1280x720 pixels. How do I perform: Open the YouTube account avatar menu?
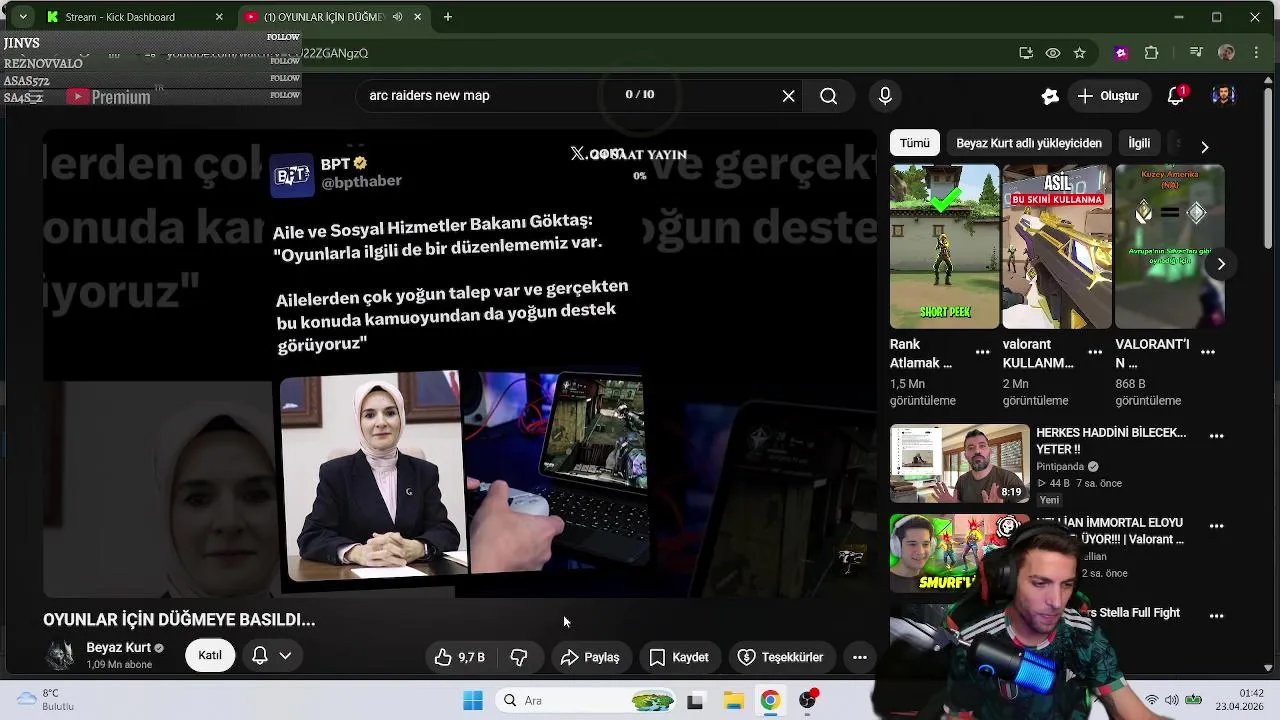tap(1223, 96)
